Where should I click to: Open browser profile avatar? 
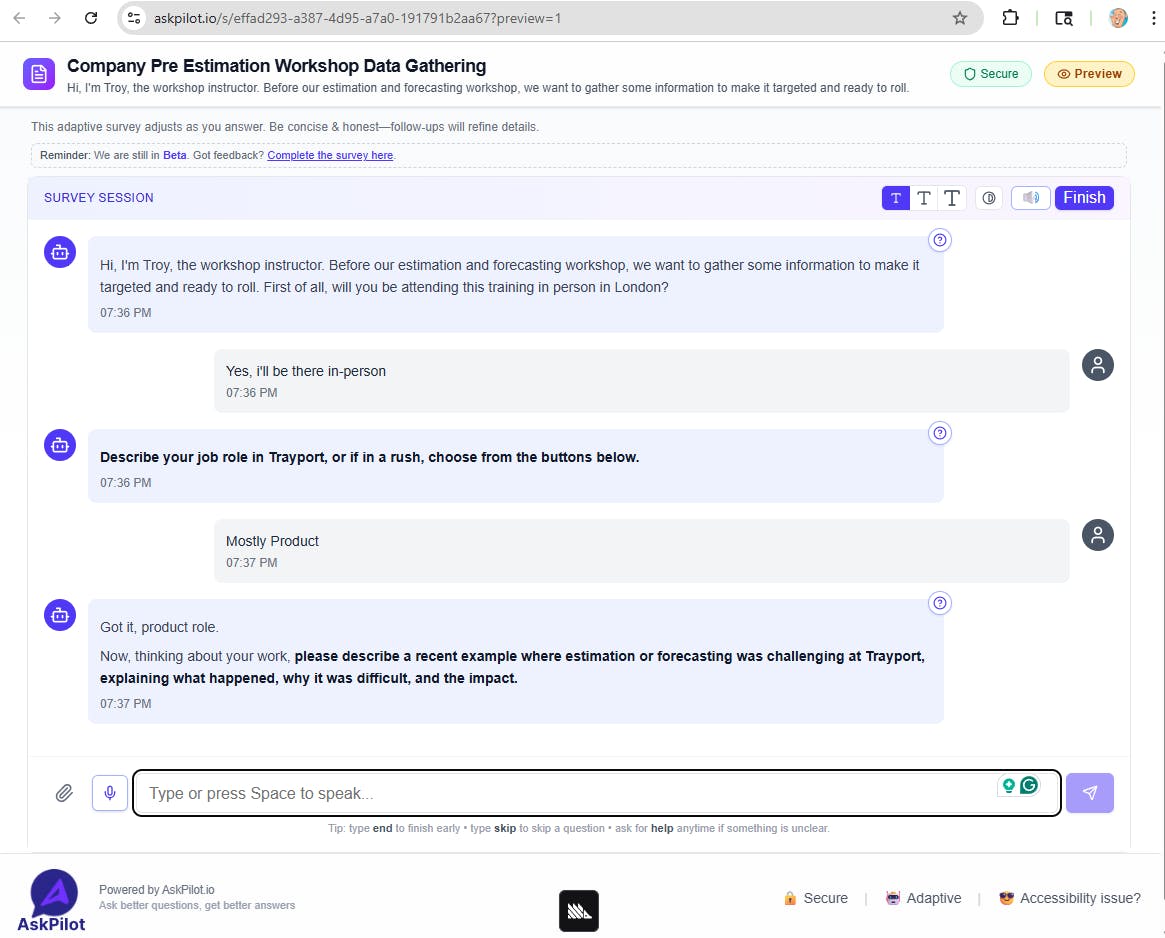[x=1118, y=18]
